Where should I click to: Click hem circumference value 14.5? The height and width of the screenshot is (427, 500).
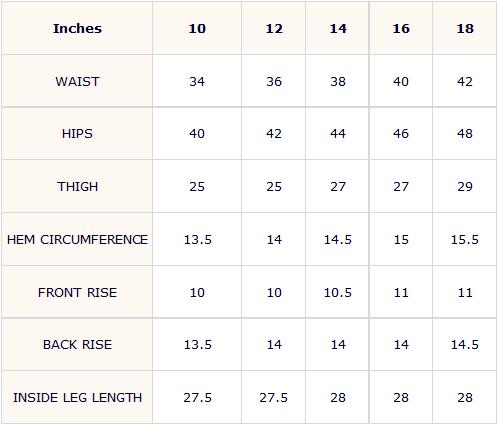tap(337, 239)
